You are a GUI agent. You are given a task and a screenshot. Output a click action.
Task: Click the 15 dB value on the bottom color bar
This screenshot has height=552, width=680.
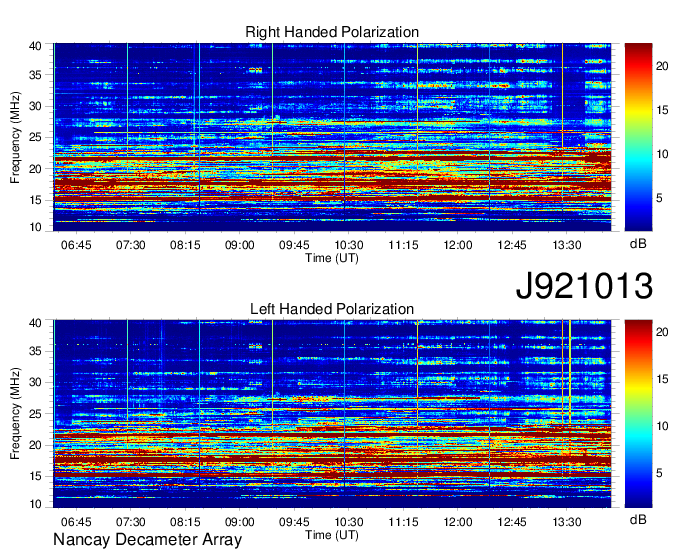(x=662, y=379)
